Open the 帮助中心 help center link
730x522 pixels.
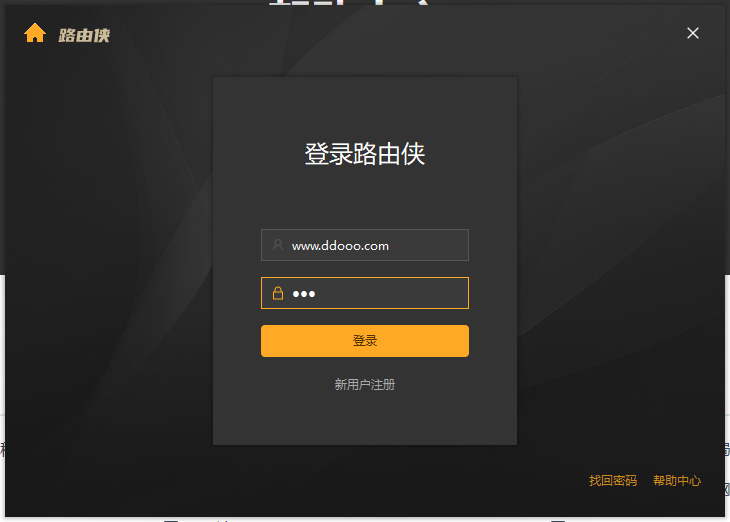[x=677, y=481]
